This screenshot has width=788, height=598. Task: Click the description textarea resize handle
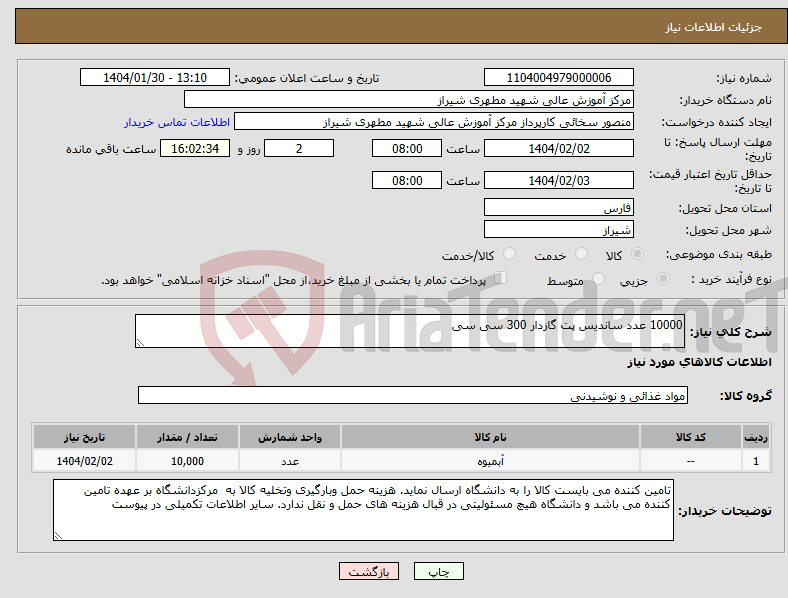(x=140, y=343)
